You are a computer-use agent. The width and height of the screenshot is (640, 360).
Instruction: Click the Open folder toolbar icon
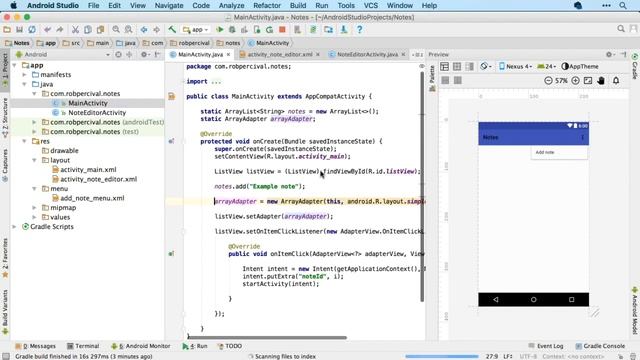[x=7, y=30]
